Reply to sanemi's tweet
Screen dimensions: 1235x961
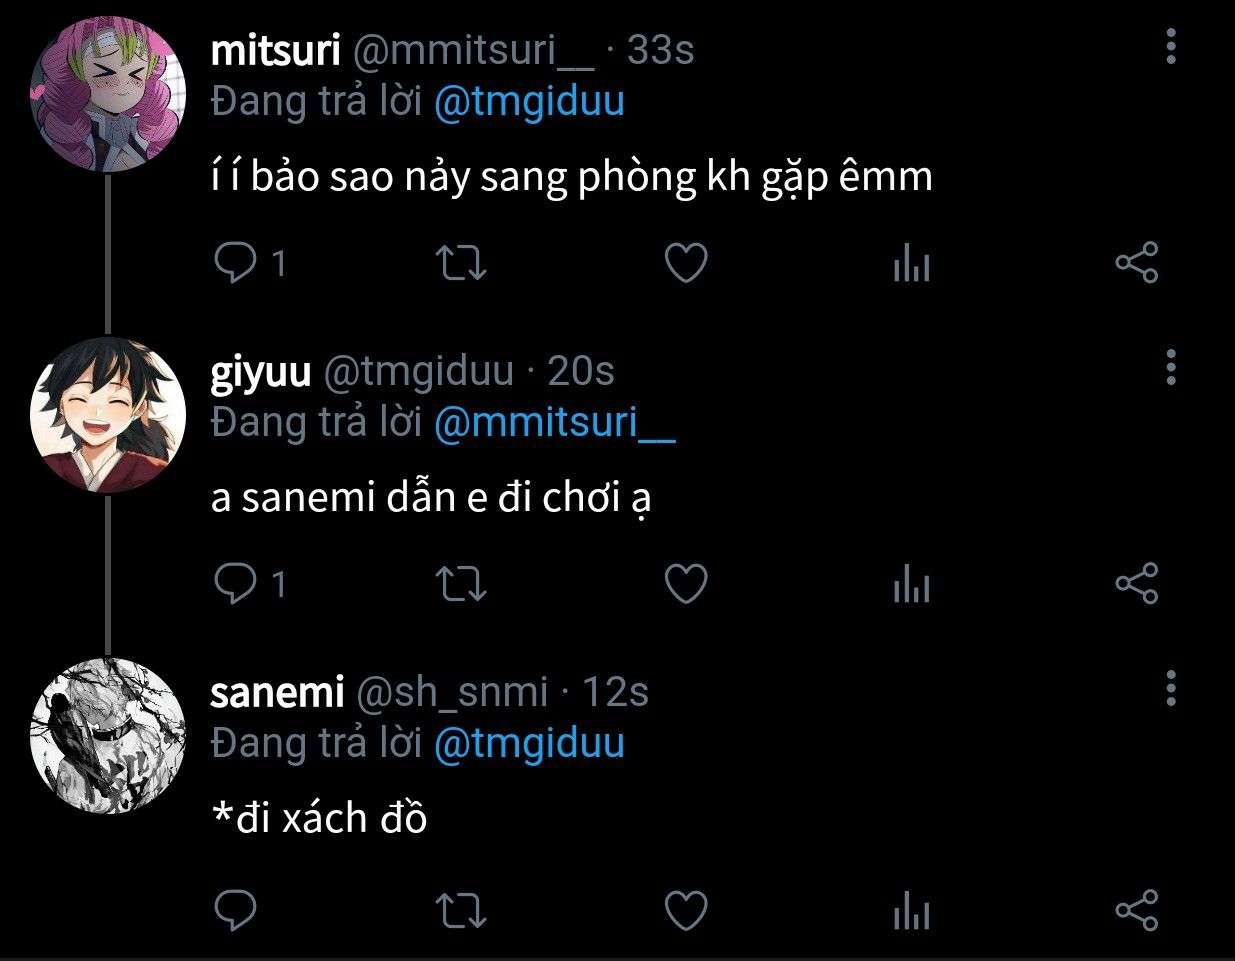click(236, 910)
